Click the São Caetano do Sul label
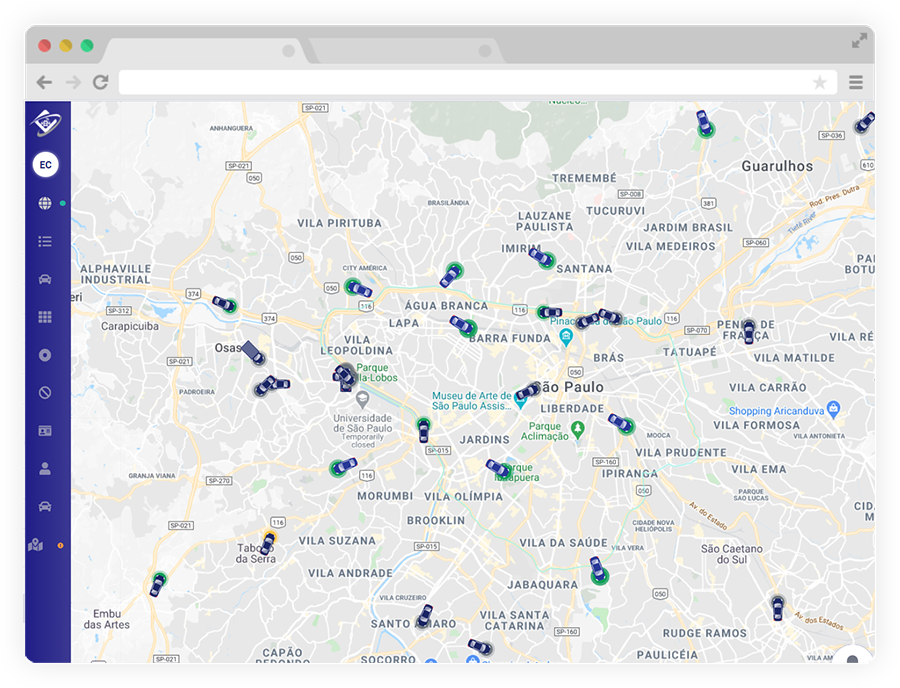 (732, 554)
